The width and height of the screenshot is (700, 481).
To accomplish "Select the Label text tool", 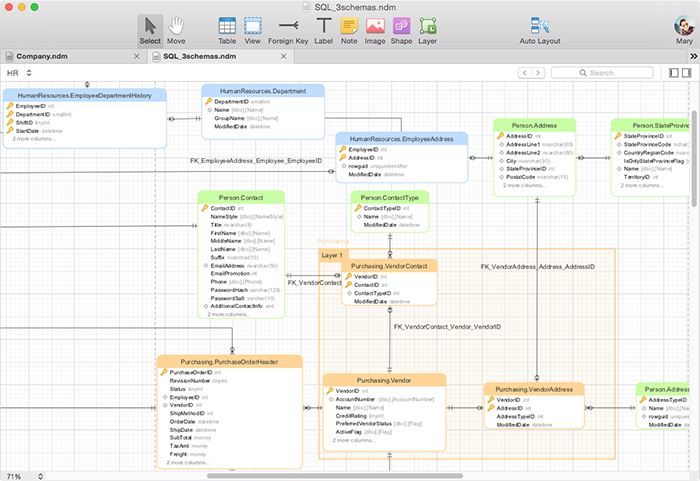I will click(324, 30).
